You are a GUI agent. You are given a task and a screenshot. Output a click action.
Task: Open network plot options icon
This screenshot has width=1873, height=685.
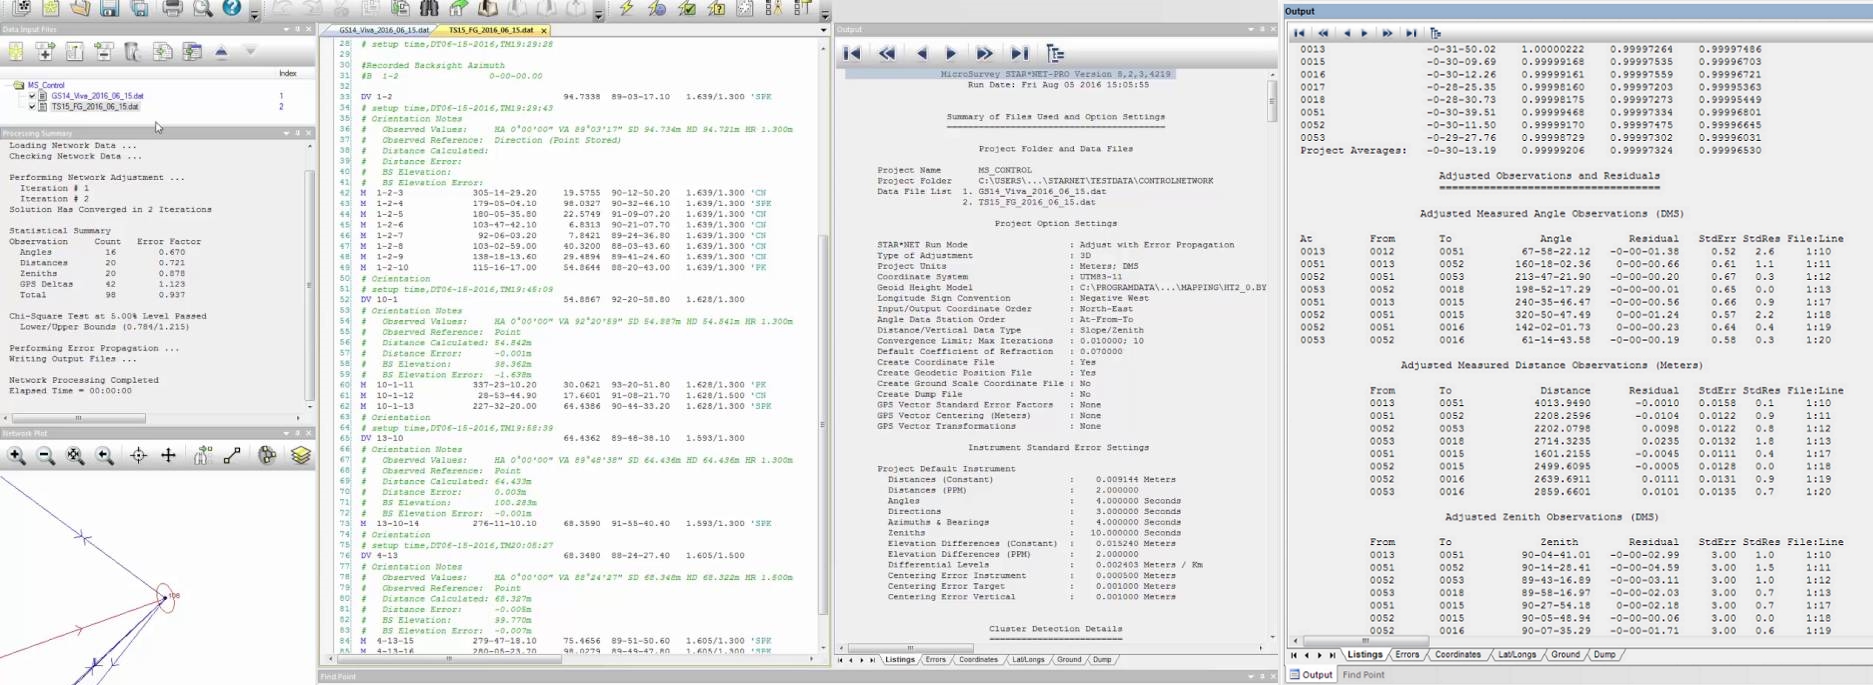coord(267,456)
